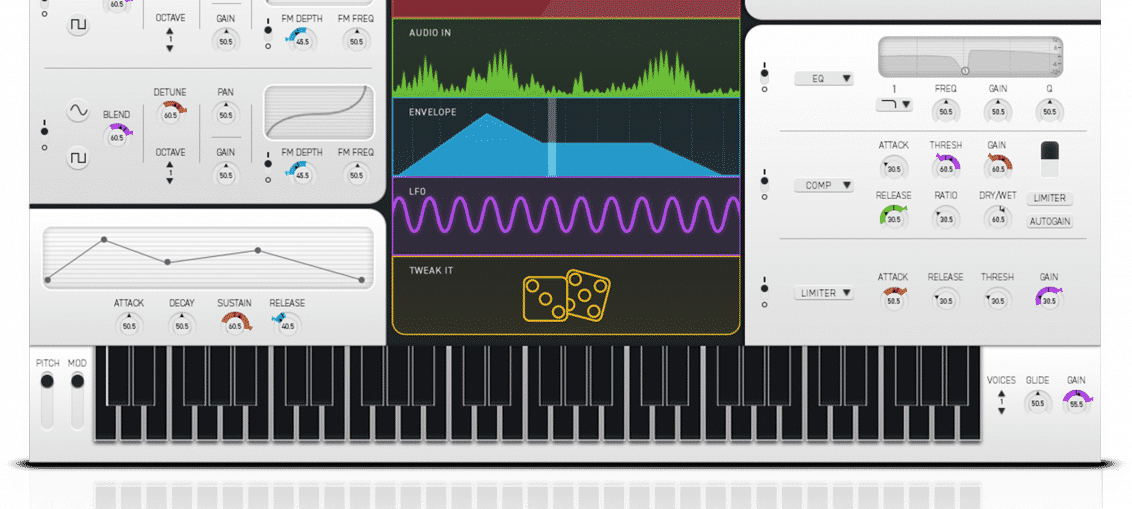The image size is (1132, 509).
Task: Select the sine waveform icon above Blend
Action: (x=78, y=112)
